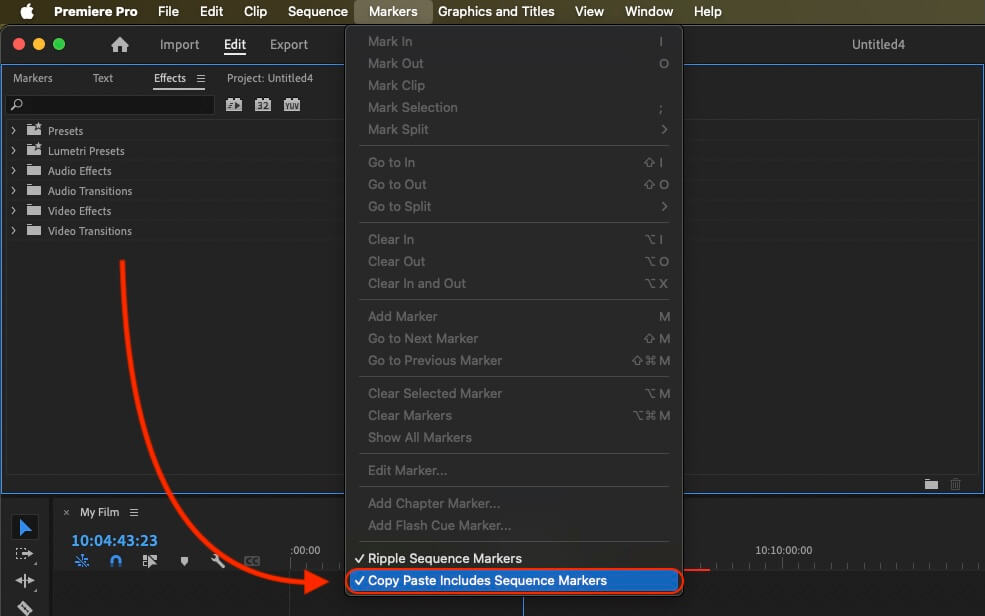Filter by Accelerated Effects icon
The height and width of the screenshot is (616, 985).
click(x=234, y=105)
